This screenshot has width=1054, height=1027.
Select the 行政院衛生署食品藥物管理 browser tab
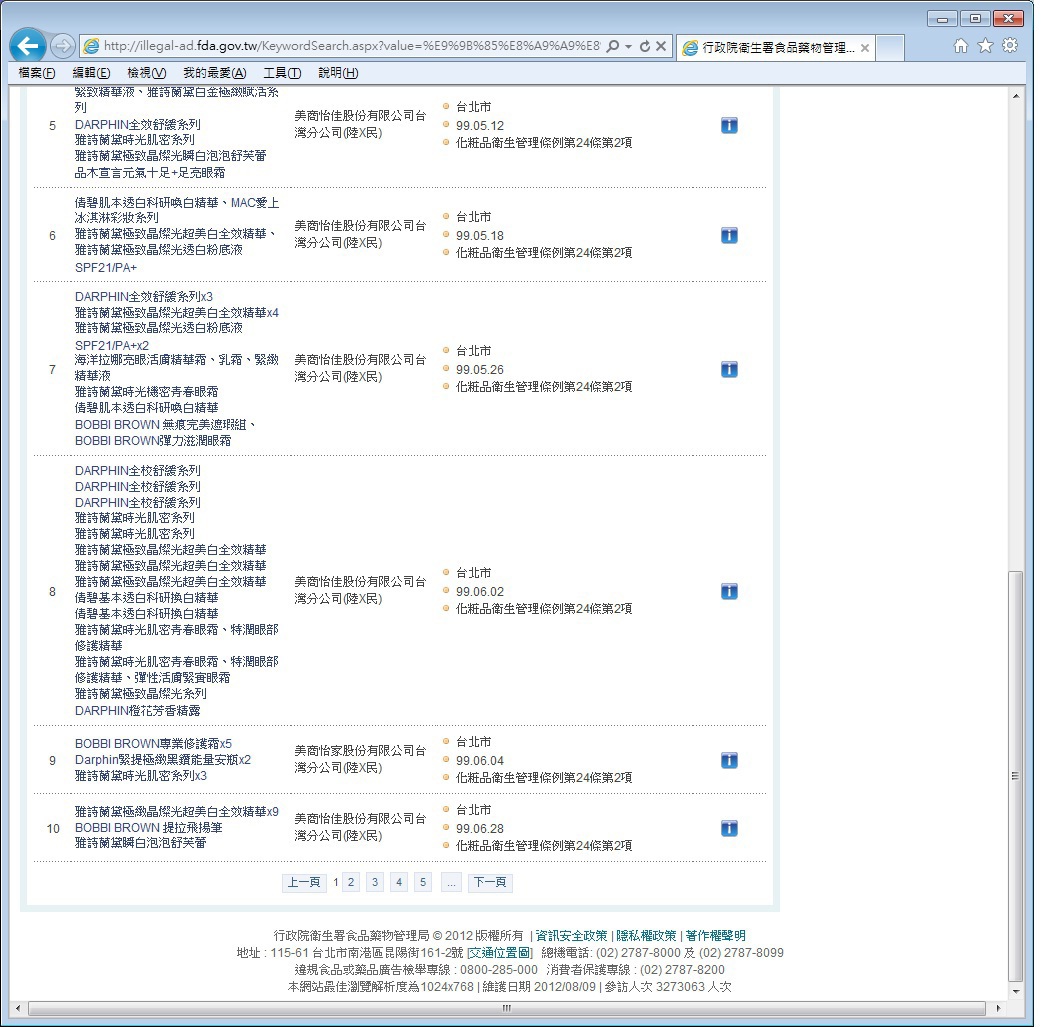point(776,48)
